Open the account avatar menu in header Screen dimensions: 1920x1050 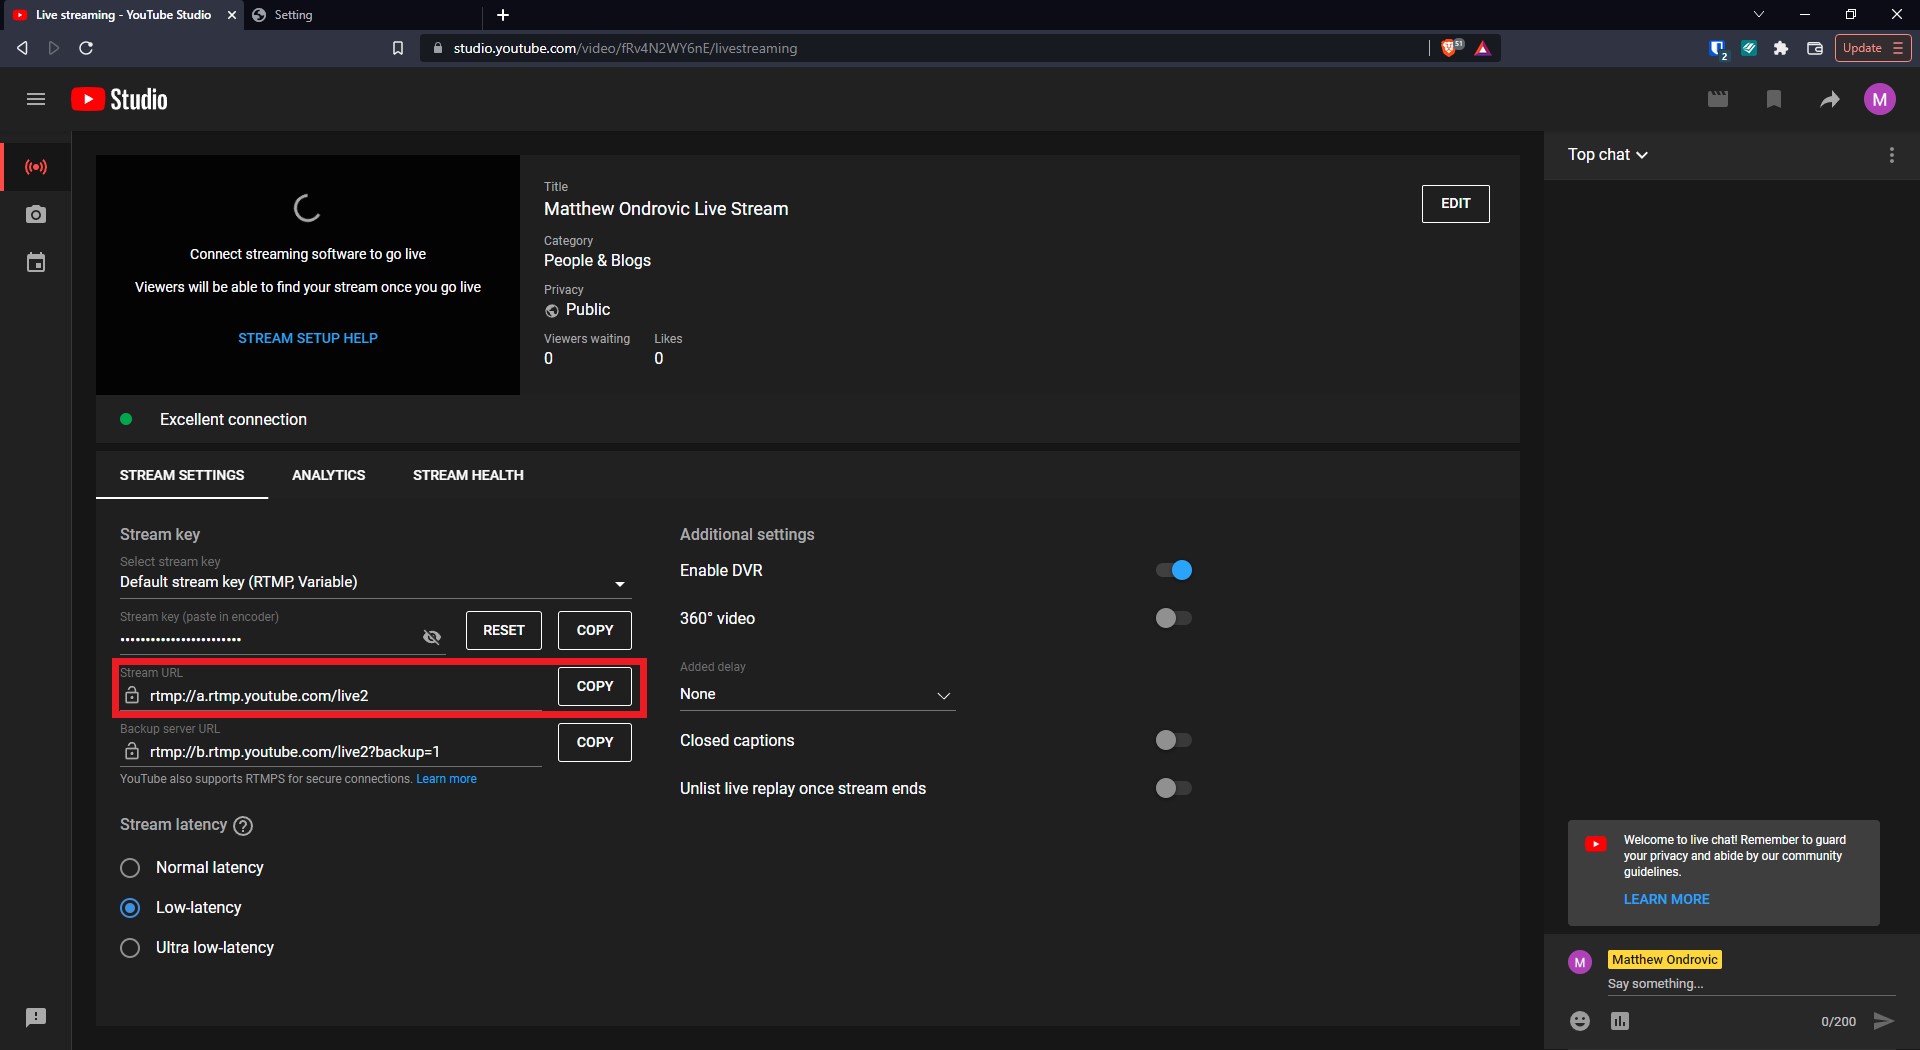click(x=1880, y=99)
